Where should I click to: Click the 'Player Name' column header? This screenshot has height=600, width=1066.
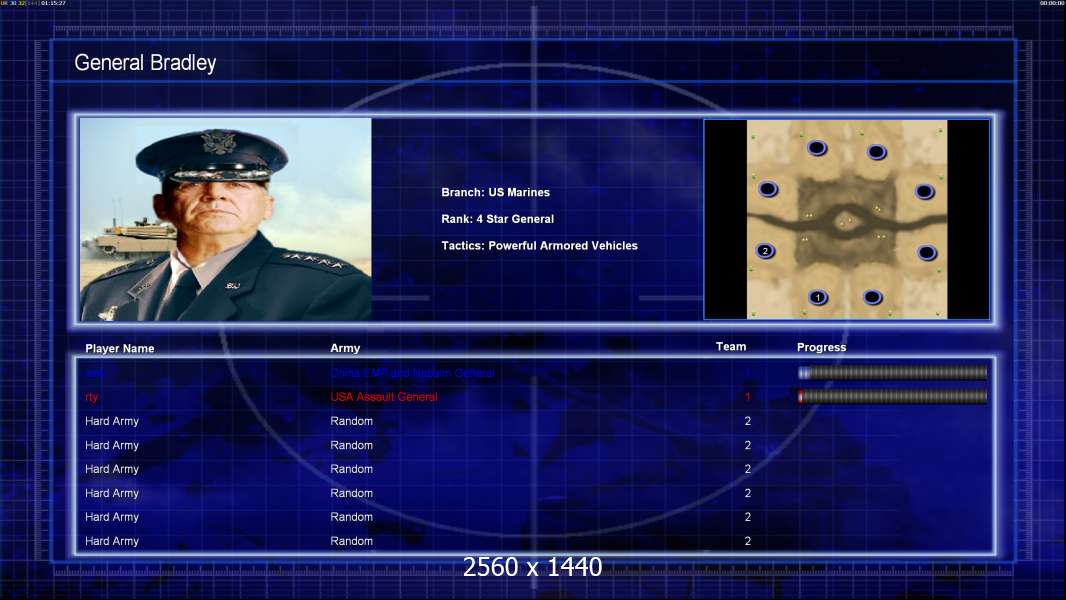120,349
